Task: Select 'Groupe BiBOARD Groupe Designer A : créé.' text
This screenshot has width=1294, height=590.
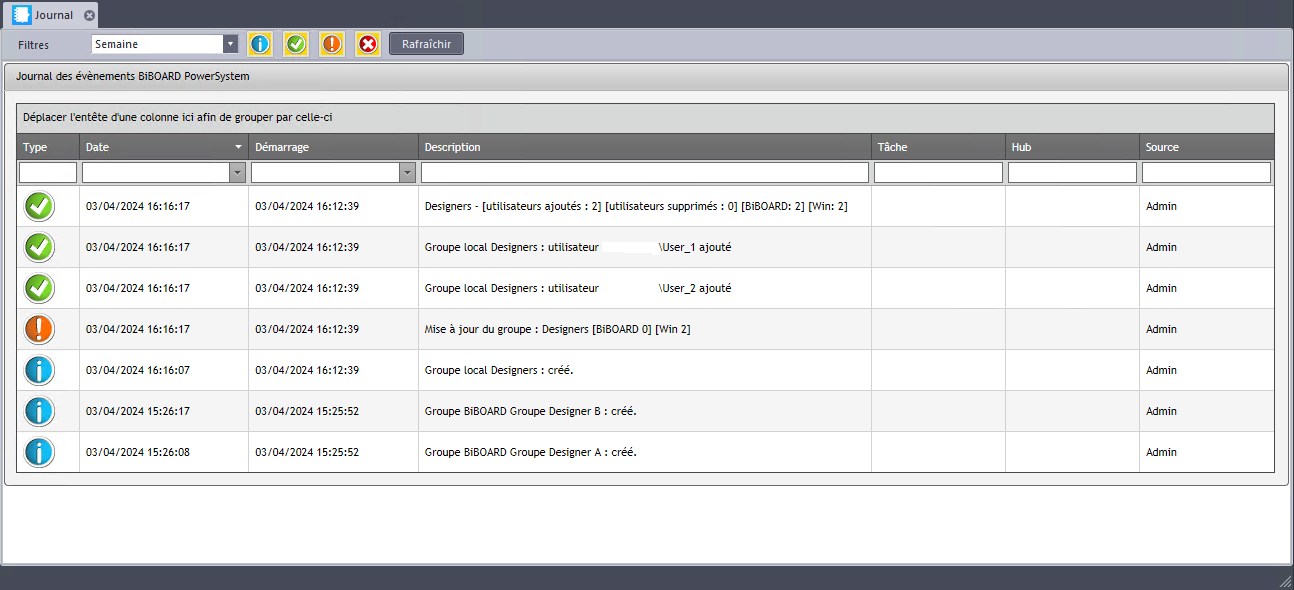Action: pos(530,452)
